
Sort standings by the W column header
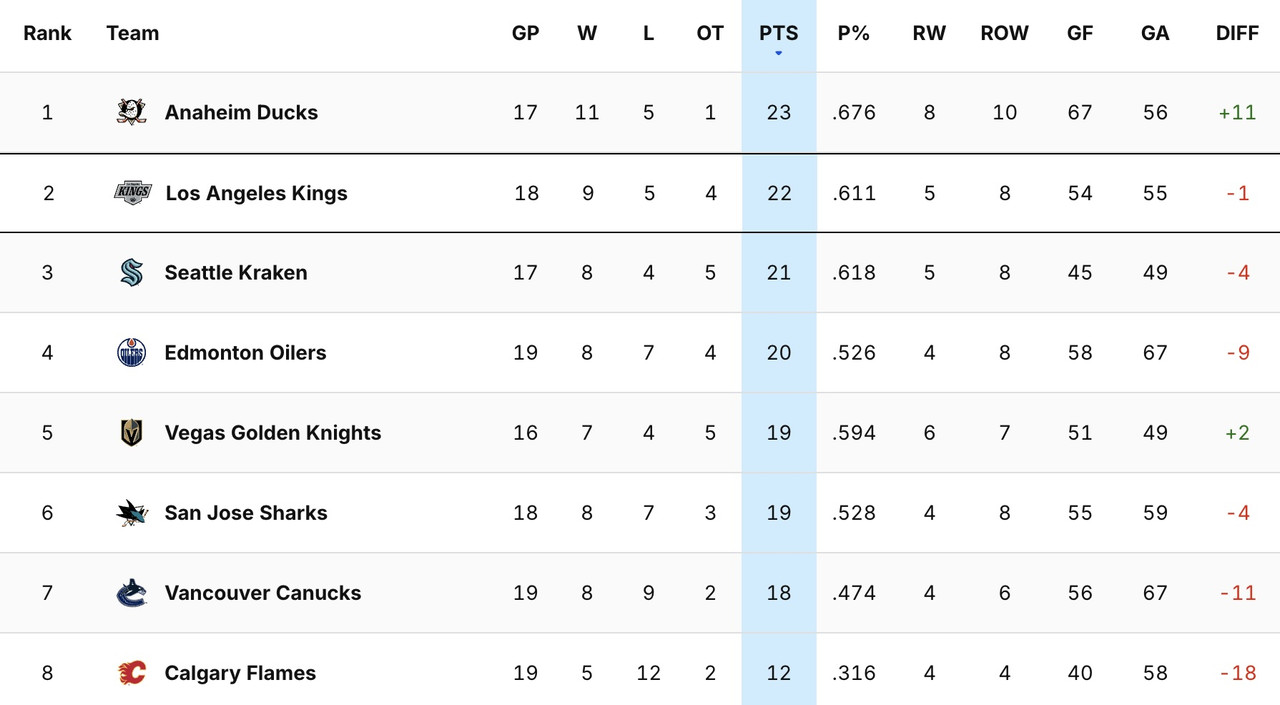pyautogui.click(x=587, y=33)
